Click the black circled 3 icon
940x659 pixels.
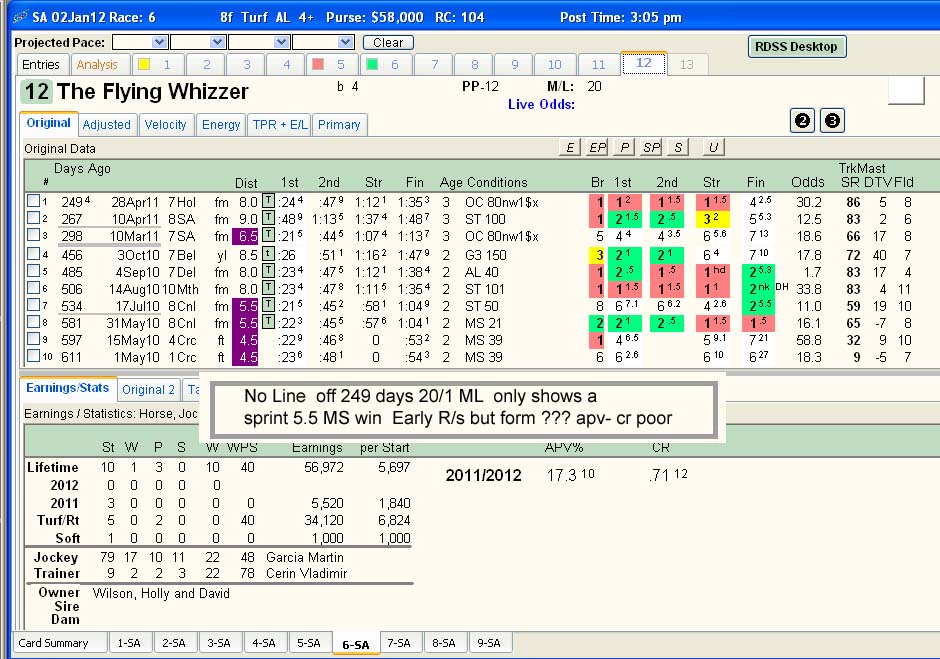832,121
